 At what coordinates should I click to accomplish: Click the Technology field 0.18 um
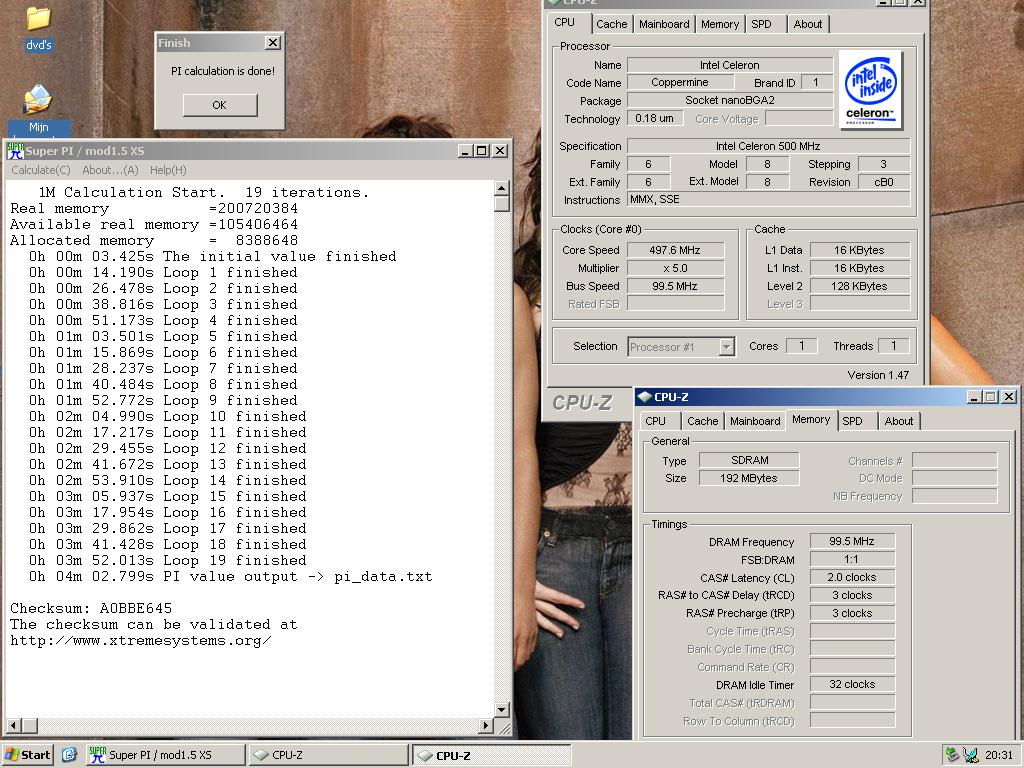pyautogui.click(x=654, y=118)
